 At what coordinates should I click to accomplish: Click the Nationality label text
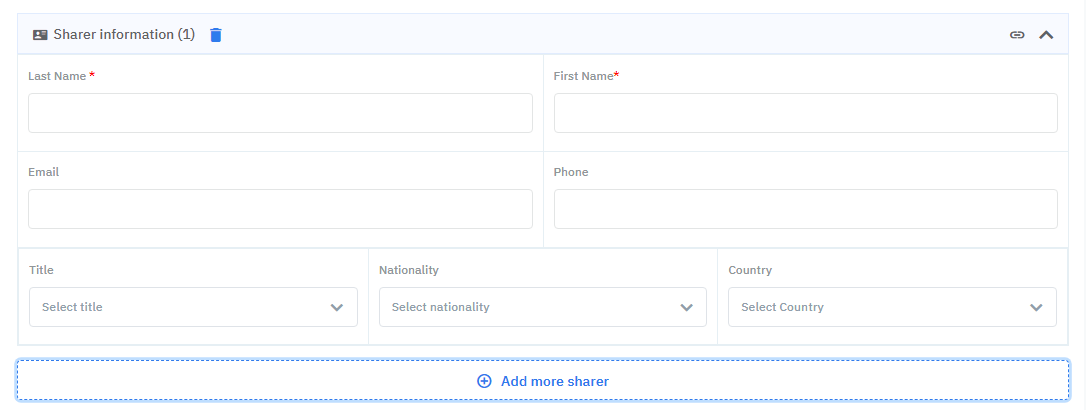point(409,270)
